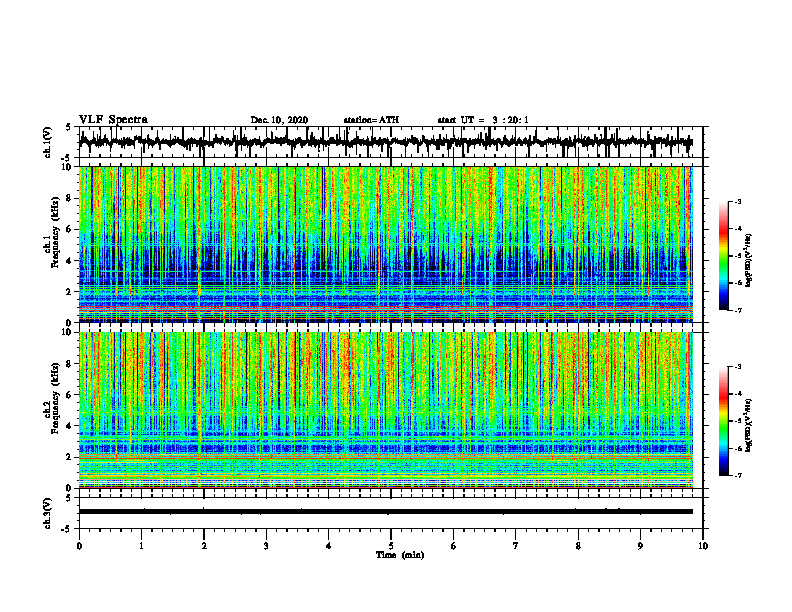Click the "VLF Spectra" plot title
The image size is (792, 612).
tap(113, 120)
